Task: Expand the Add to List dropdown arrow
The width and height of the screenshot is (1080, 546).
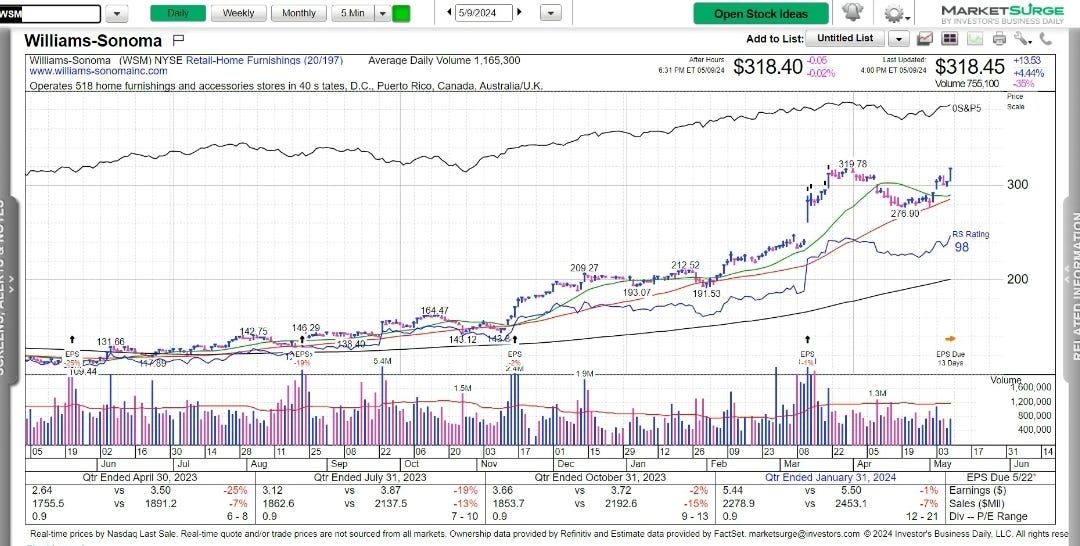Action: coord(898,39)
